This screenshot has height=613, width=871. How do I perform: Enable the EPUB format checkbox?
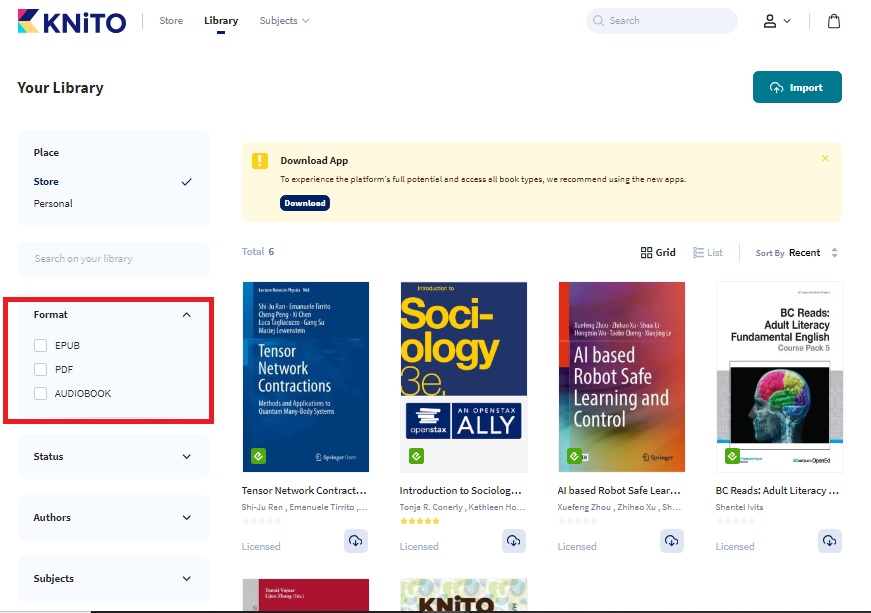(x=41, y=346)
